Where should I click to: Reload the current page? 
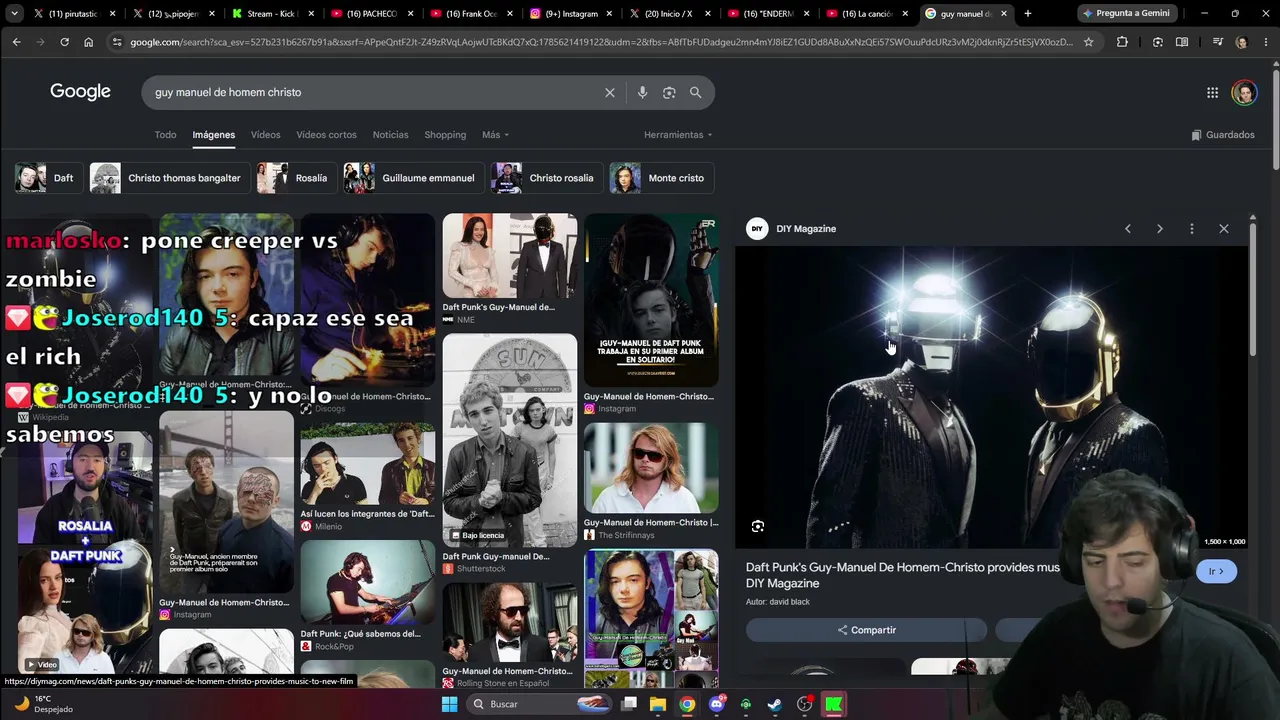(64, 42)
